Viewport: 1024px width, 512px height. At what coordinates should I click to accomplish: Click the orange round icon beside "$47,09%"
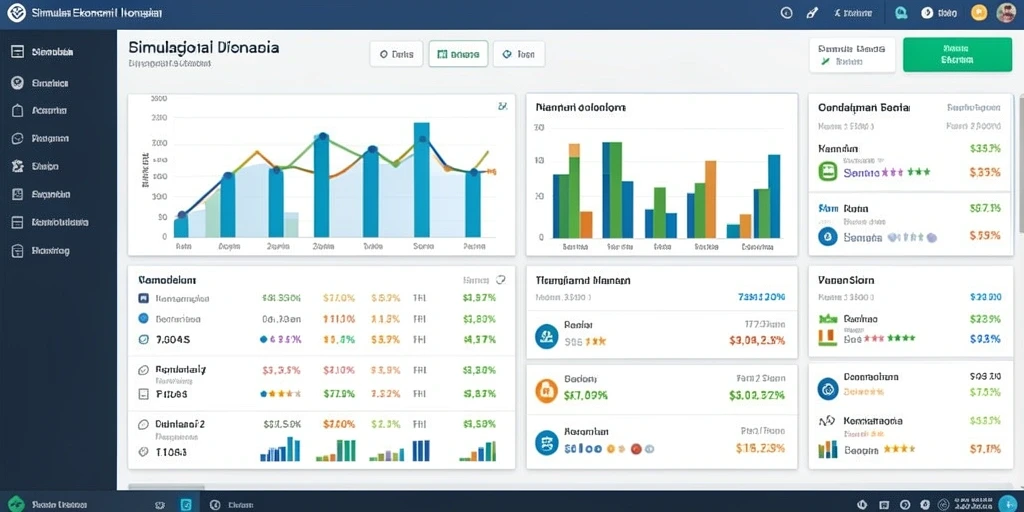point(547,390)
